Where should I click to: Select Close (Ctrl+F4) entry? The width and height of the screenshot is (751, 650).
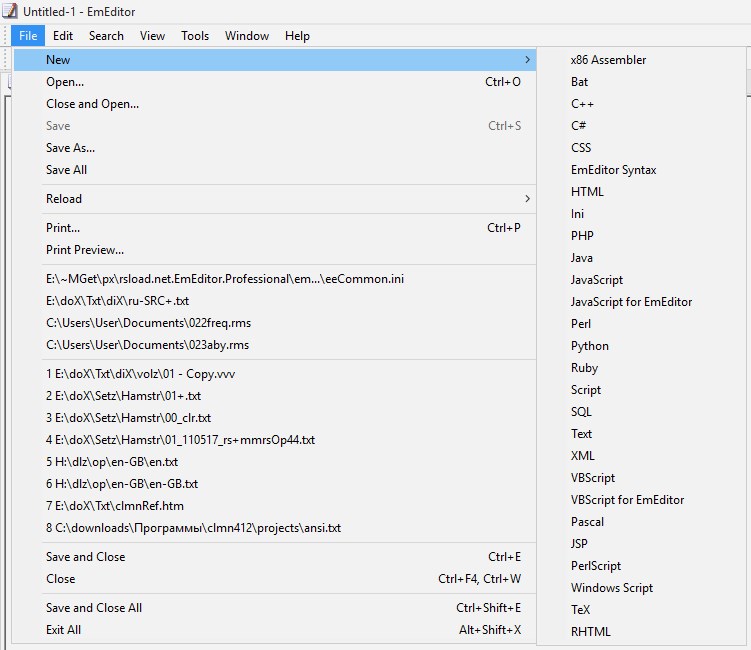coord(274,579)
